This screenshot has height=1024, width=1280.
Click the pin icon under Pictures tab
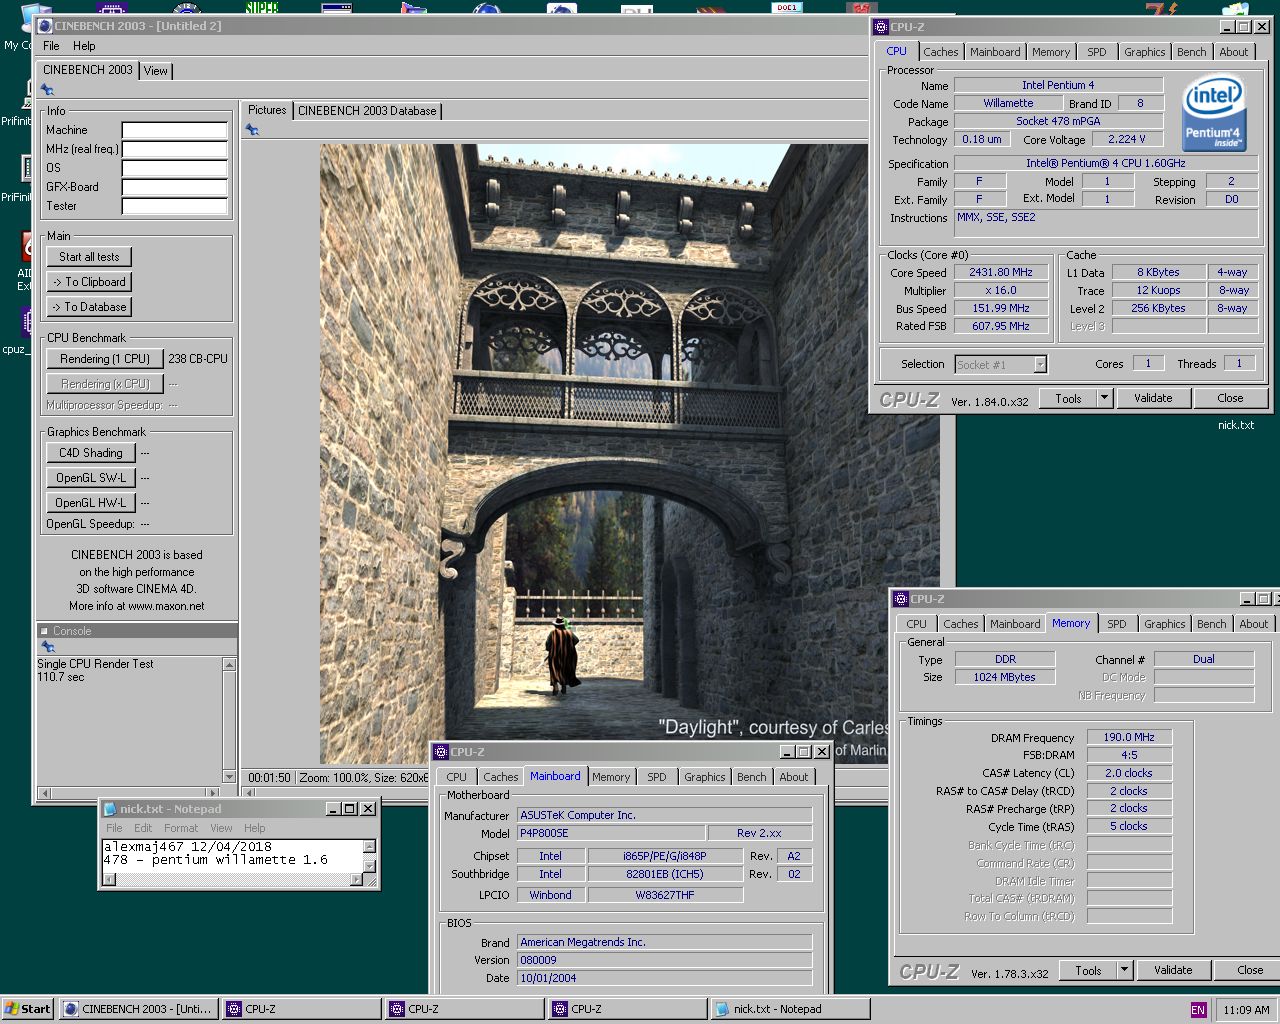[x=252, y=130]
